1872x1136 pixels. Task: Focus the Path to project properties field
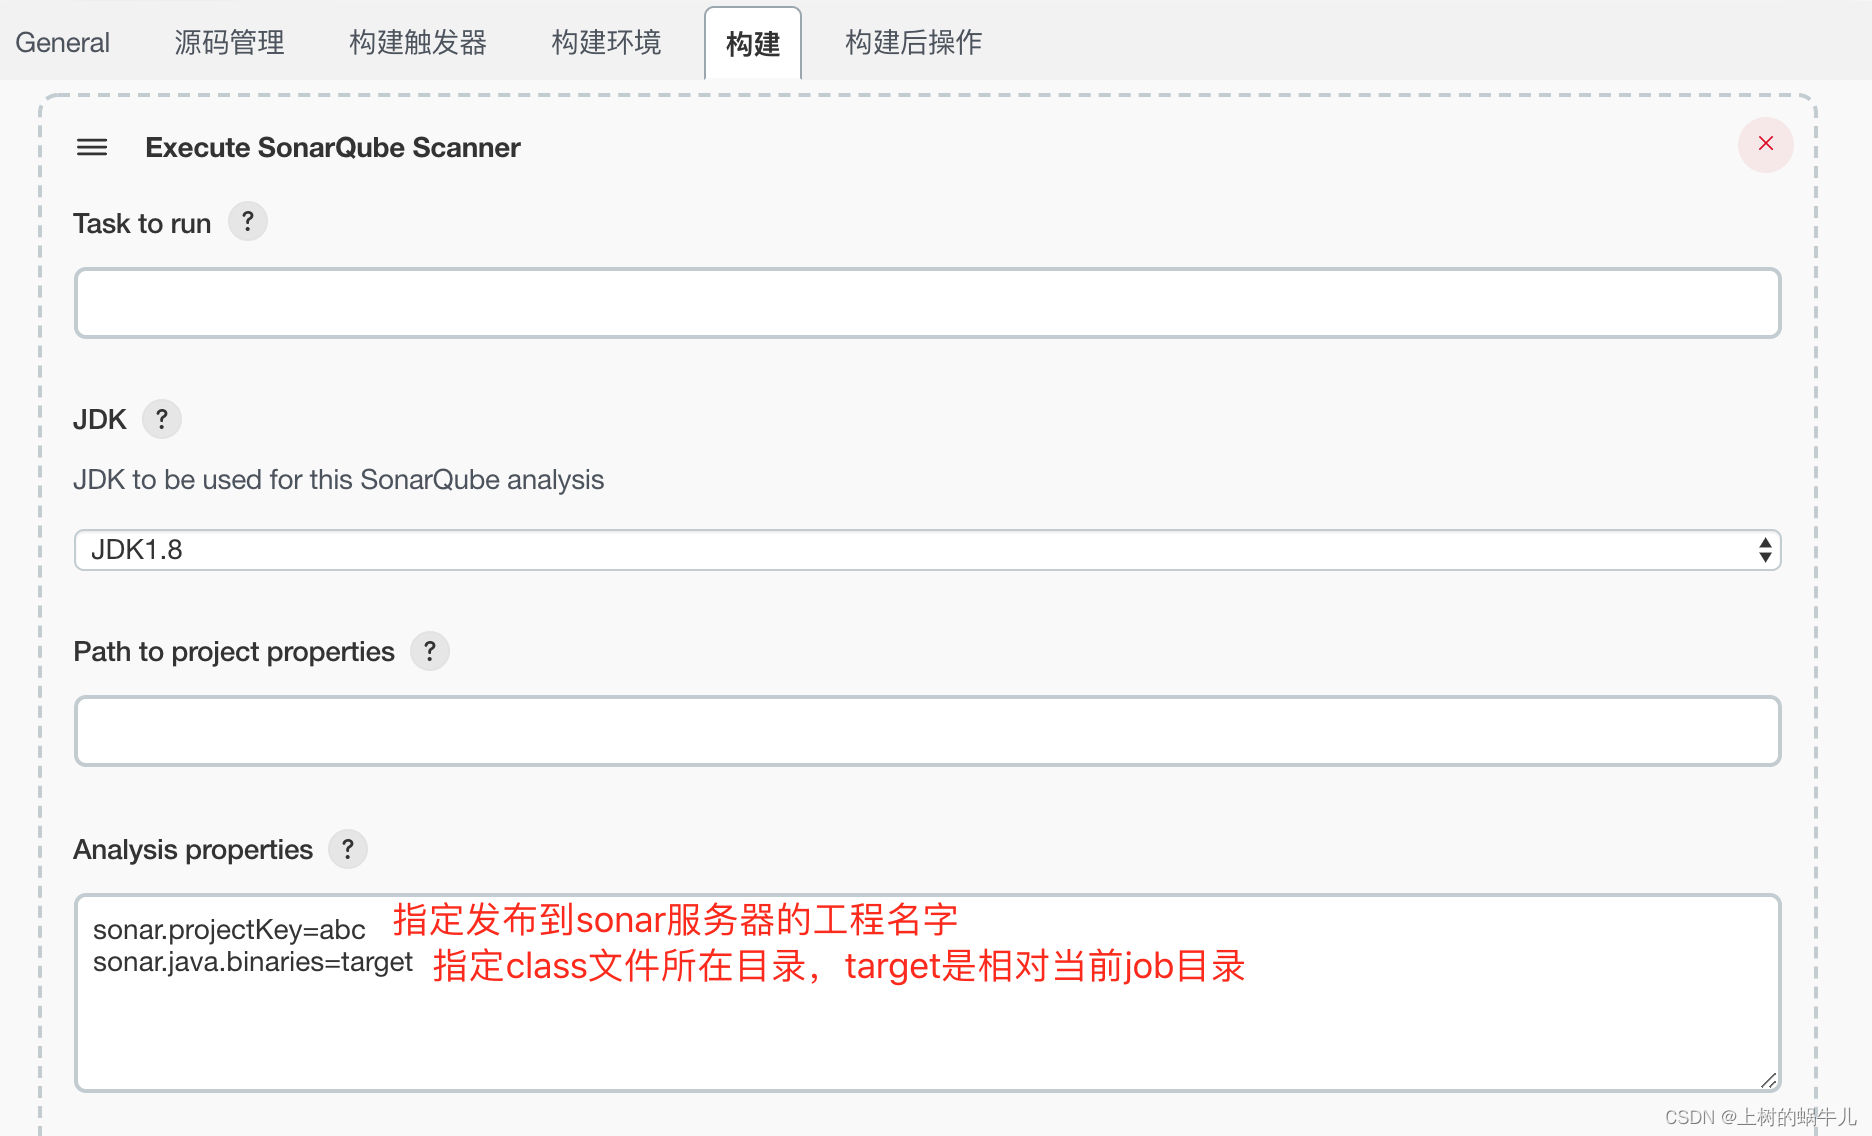coord(927,731)
